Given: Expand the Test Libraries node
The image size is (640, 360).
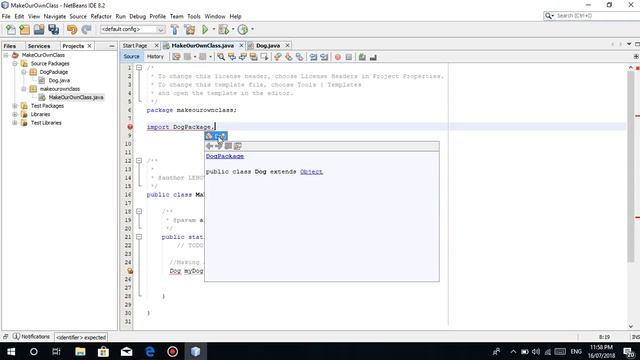Looking at the screenshot, I should [15, 123].
